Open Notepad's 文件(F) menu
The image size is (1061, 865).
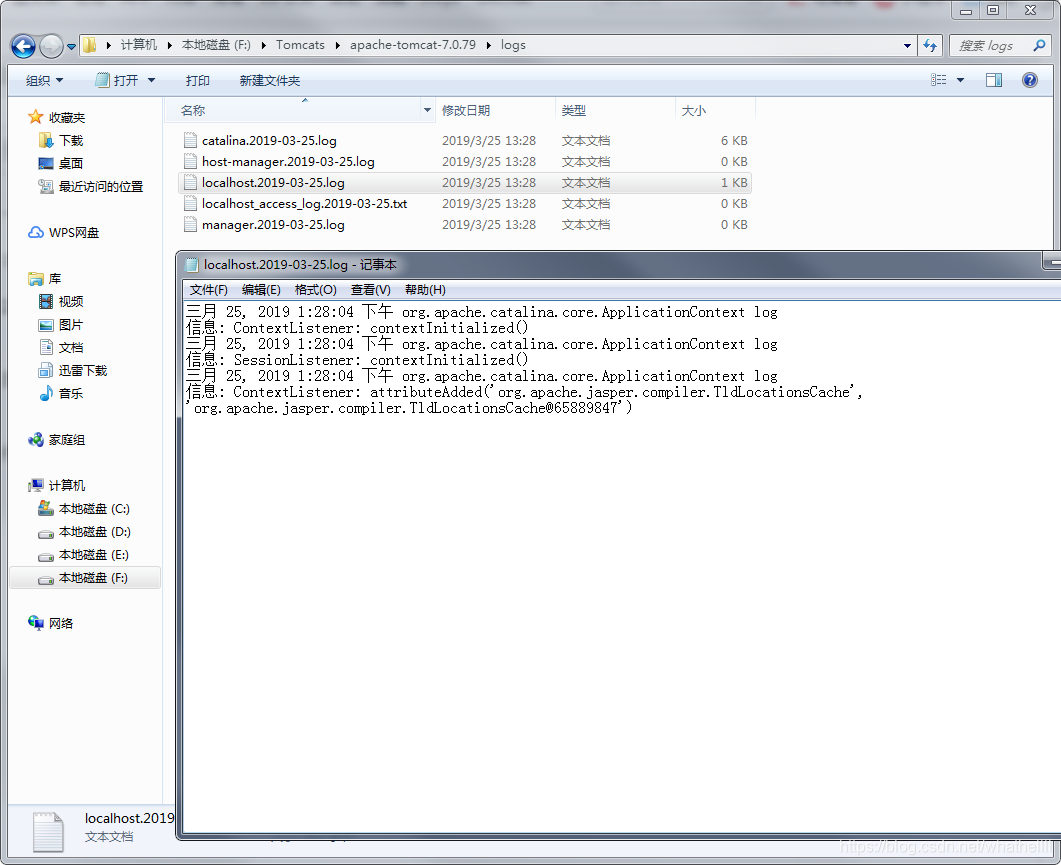[x=208, y=290]
